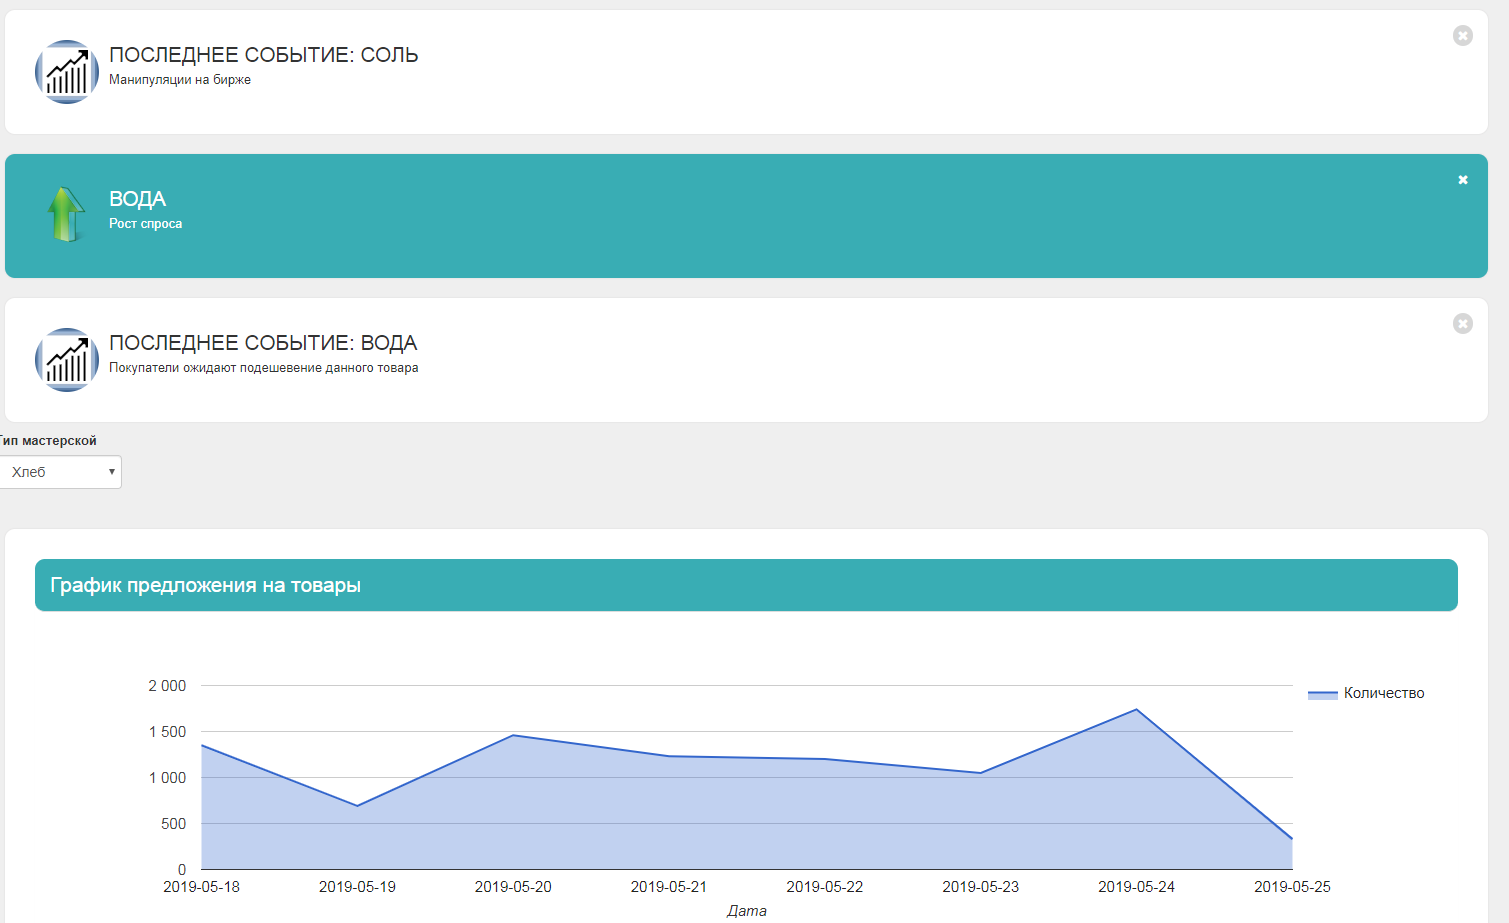Click the stock chart icon beside ВОДА event
1509x923 pixels.
pos(67,360)
